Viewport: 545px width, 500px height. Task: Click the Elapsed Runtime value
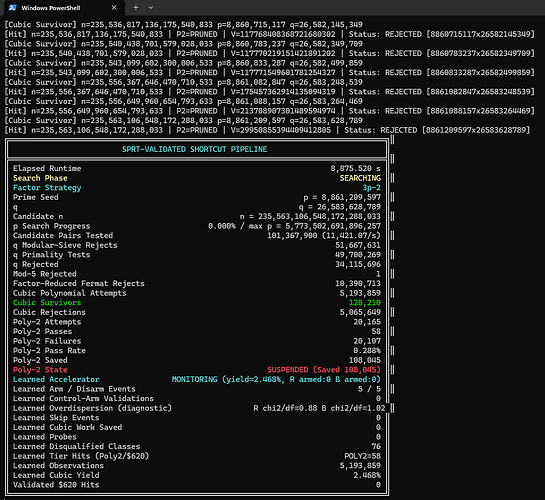(355, 169)
